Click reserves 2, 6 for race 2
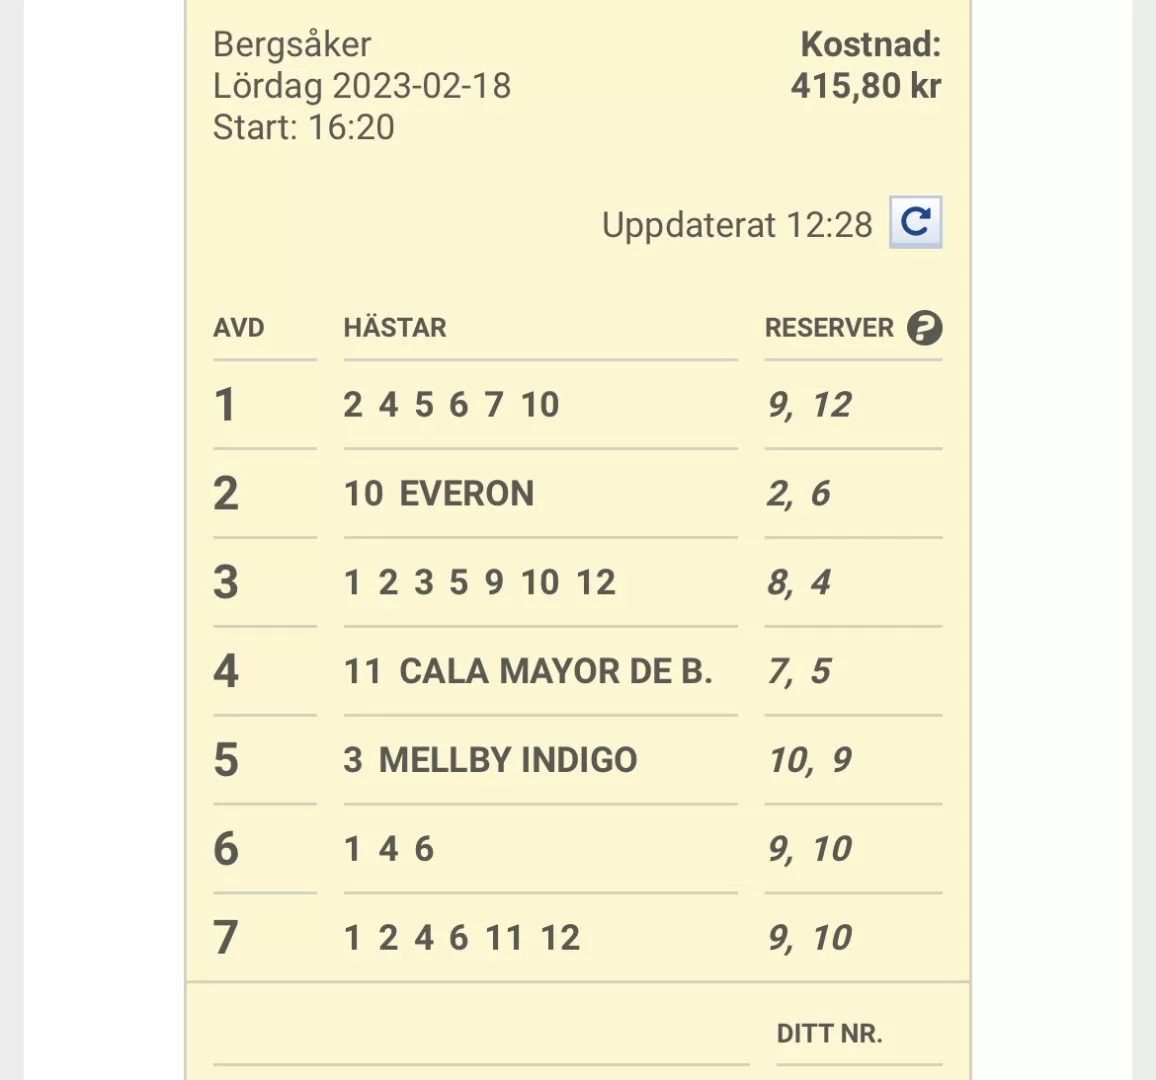Image resolution: width=1156 pixels, height=1080 pixels. click(x=799, y=494)
